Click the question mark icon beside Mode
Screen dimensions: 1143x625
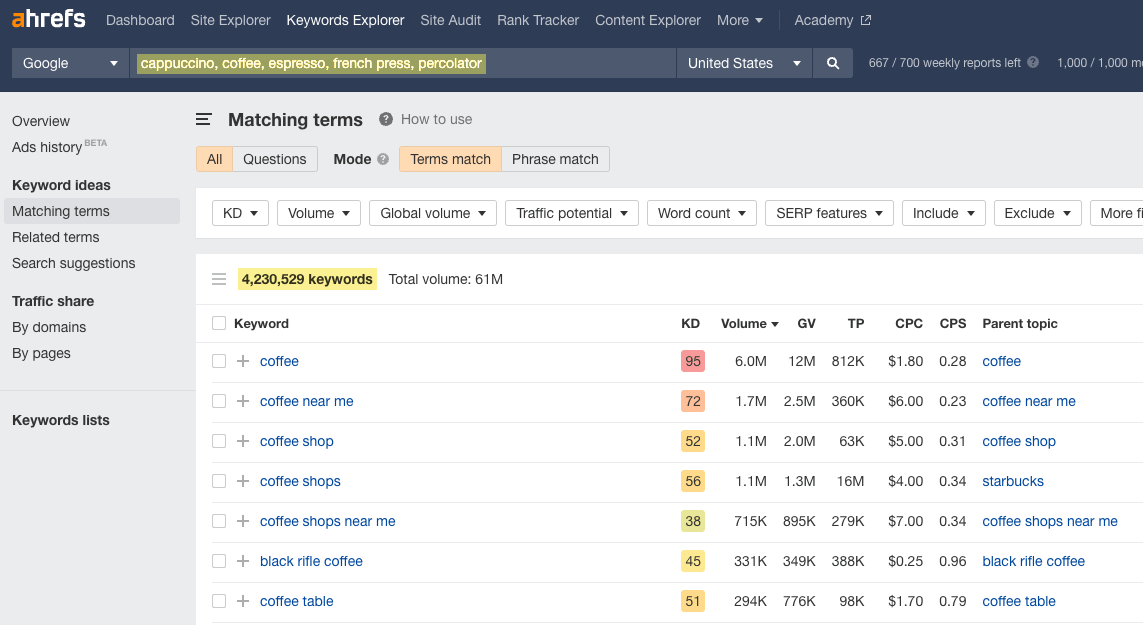383,159
